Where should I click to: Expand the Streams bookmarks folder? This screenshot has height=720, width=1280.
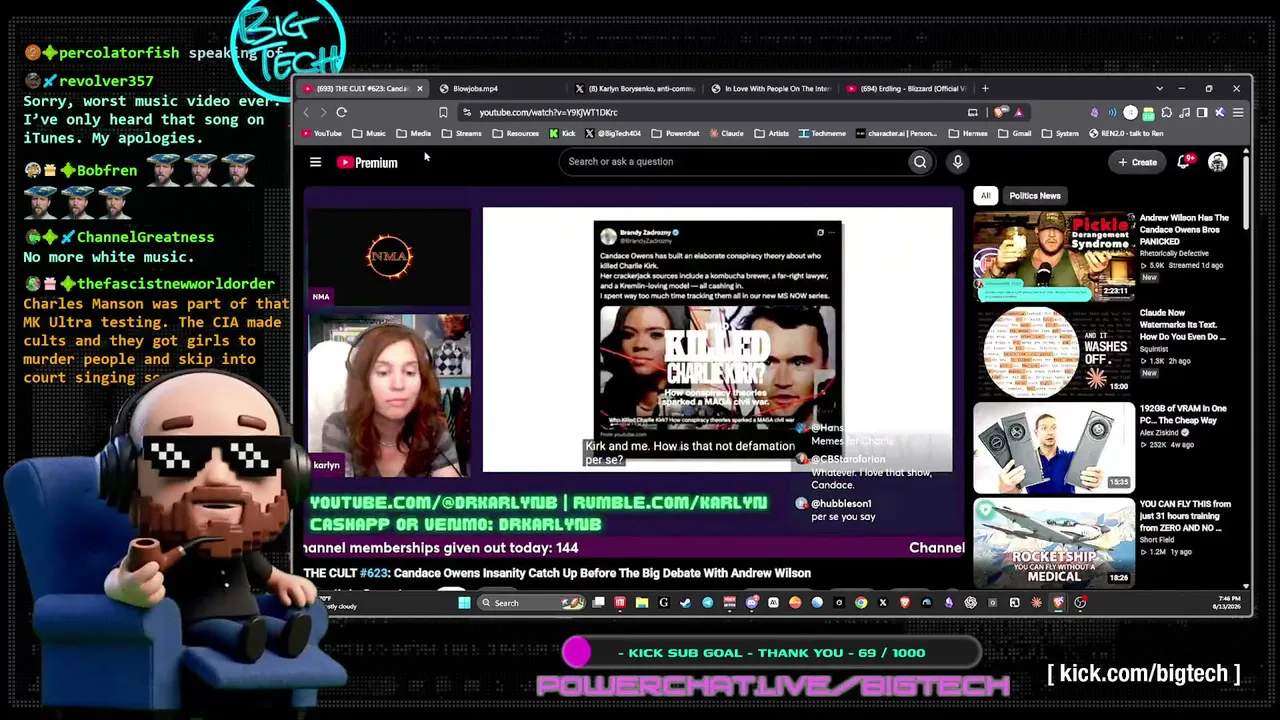click(462, 134)
